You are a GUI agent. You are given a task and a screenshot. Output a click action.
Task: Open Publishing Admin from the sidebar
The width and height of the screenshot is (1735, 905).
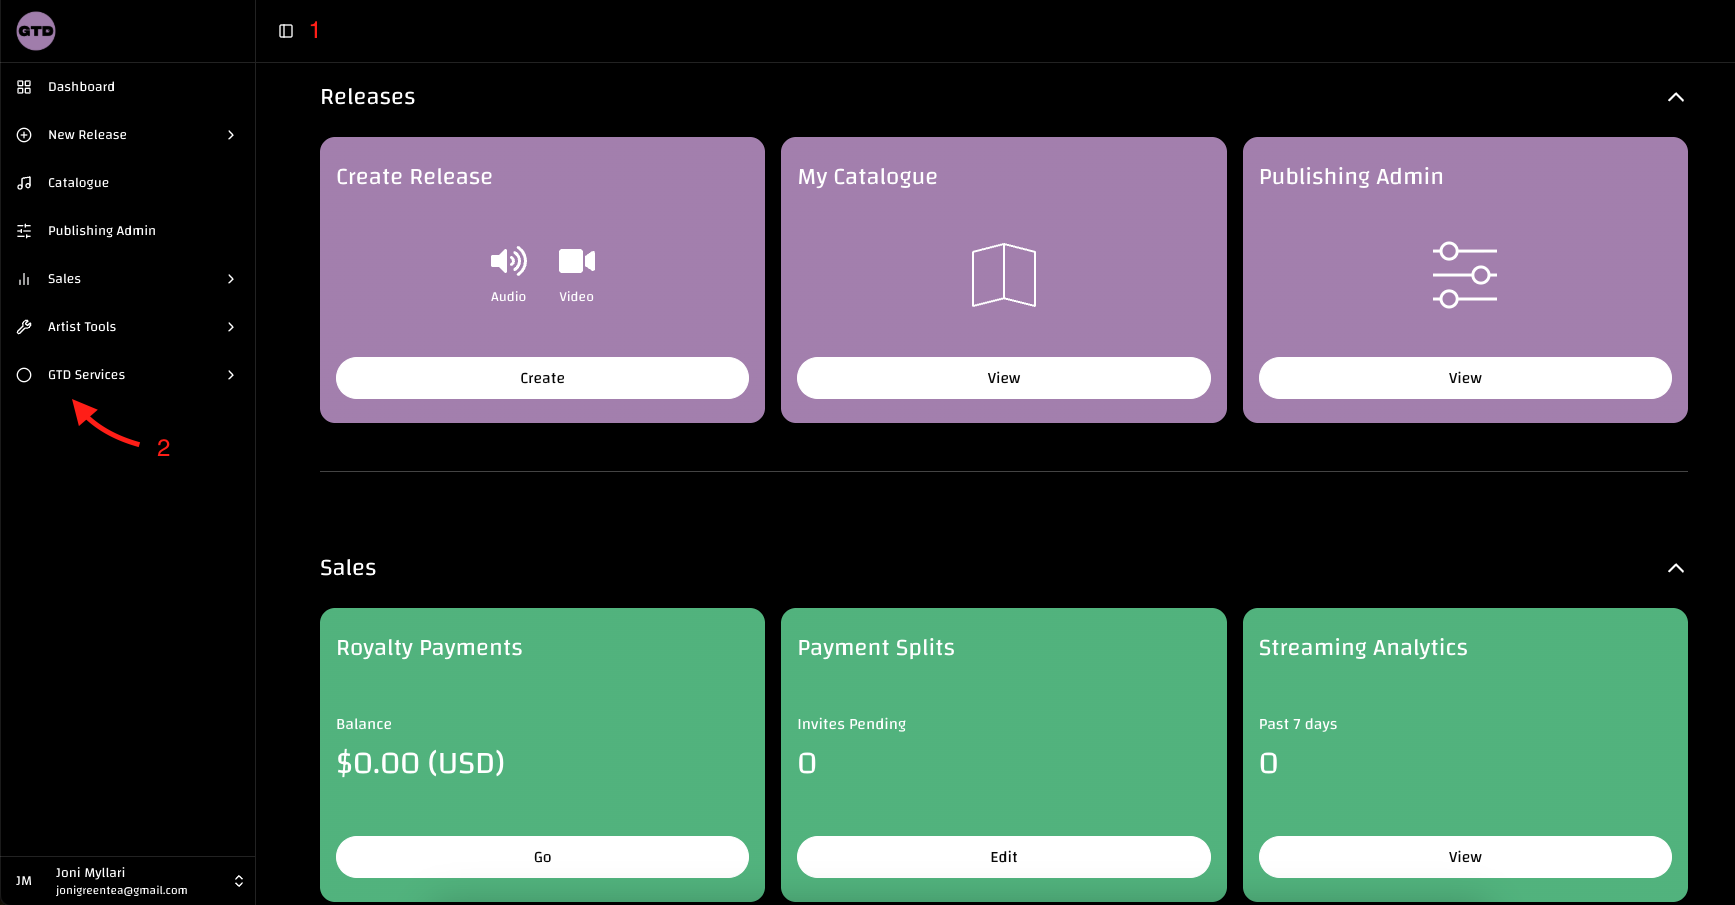click(x=102, y=230)
